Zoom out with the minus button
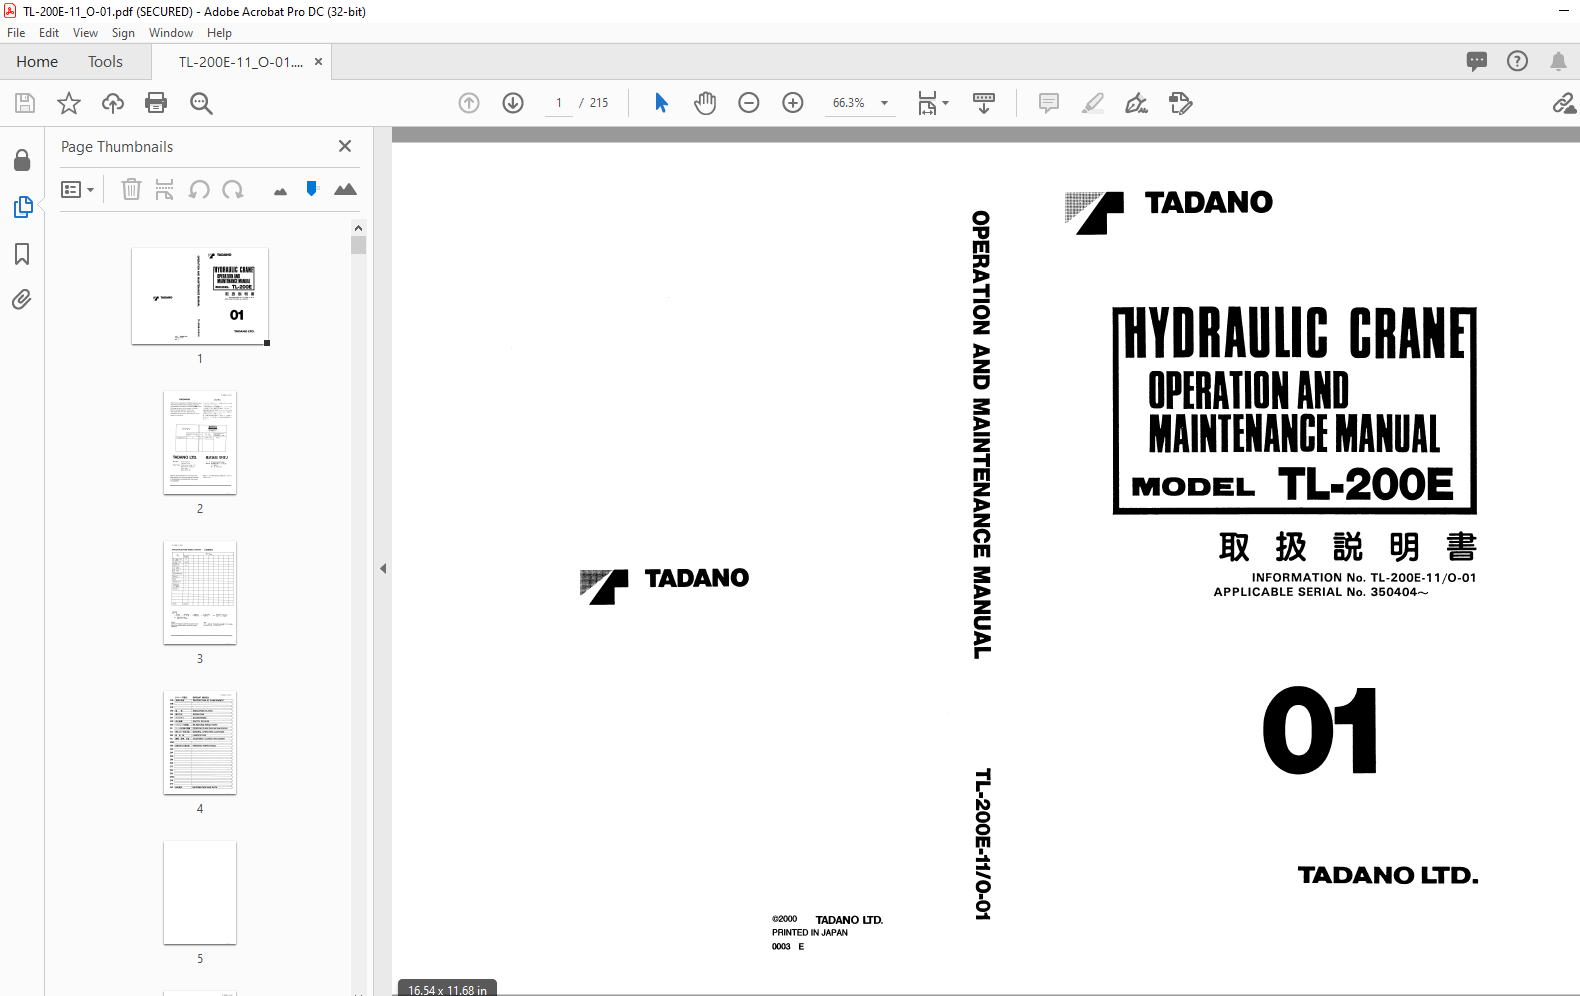Viewport: 1580px width, 996px height. click(749, 103)
